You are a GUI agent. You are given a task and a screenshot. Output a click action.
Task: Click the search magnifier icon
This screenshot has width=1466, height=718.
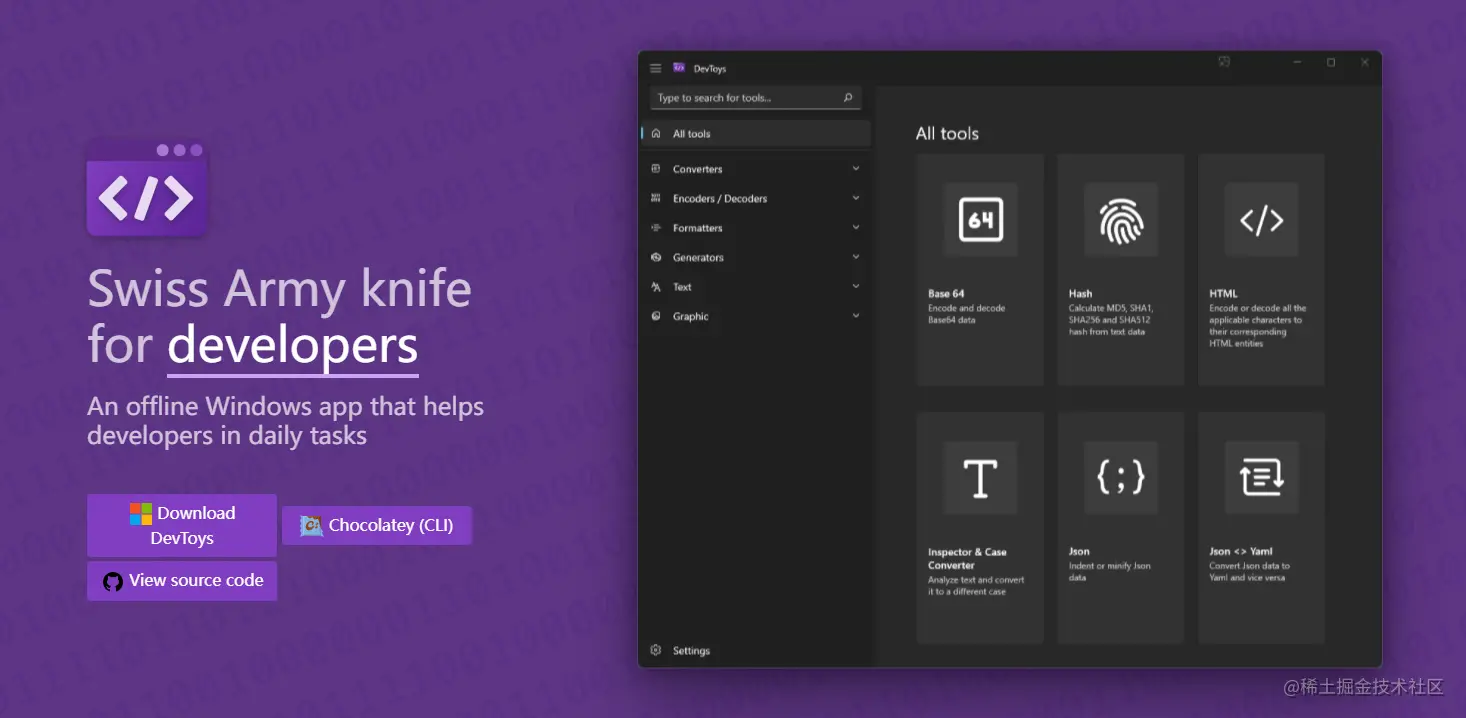[848, 98]
